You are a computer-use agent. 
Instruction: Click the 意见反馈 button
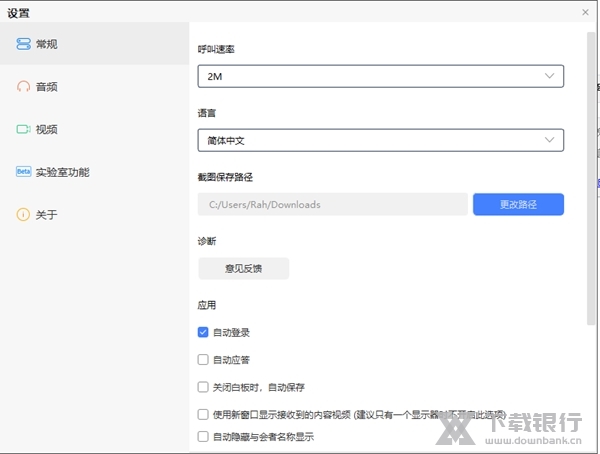click(x=244, y=268)
